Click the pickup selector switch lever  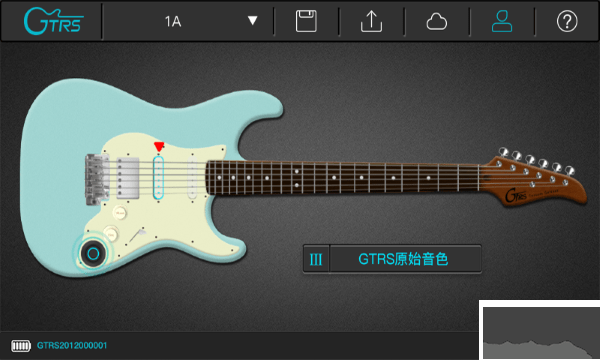click(137, 235)
